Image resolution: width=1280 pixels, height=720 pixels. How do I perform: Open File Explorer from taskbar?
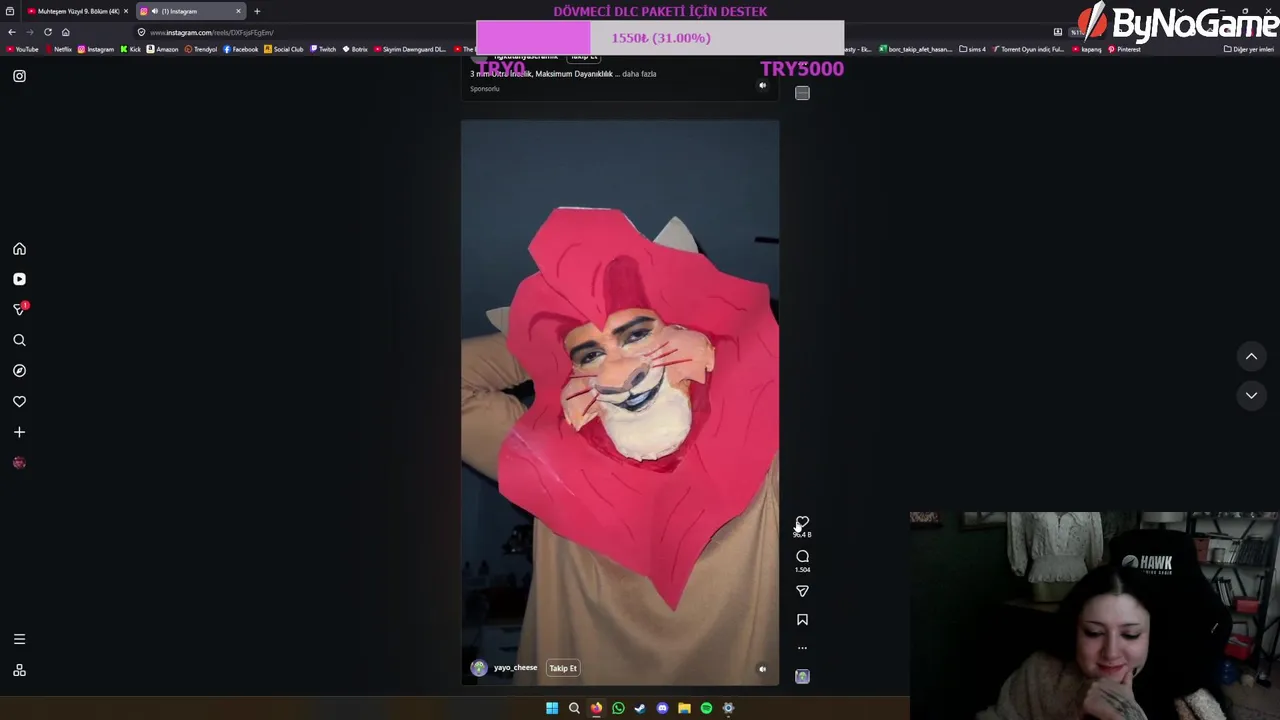(x=684, y=708)
